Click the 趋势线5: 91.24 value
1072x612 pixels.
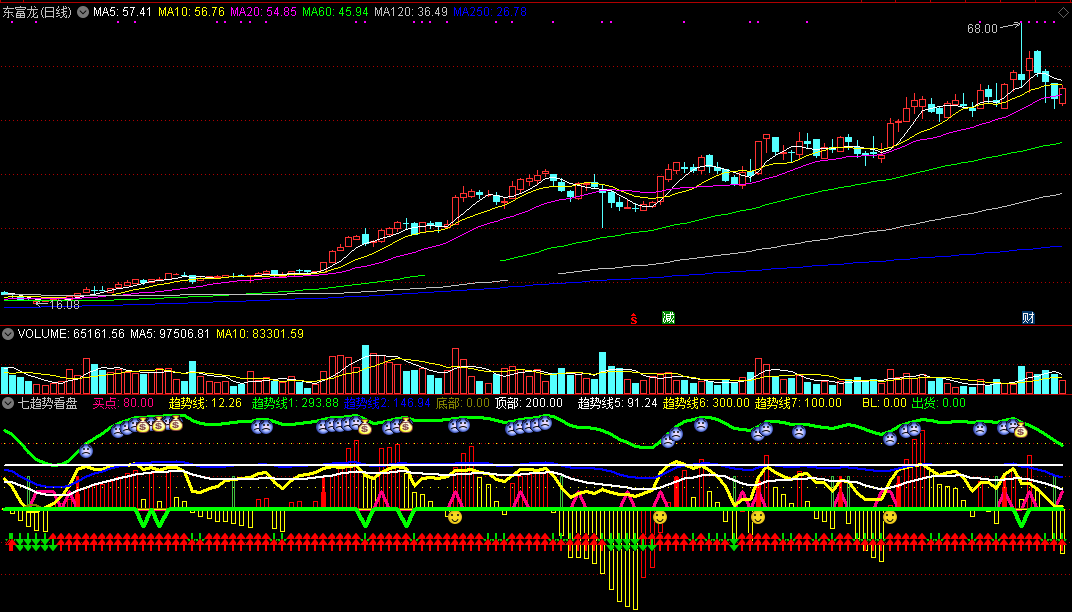pos(617,403)
